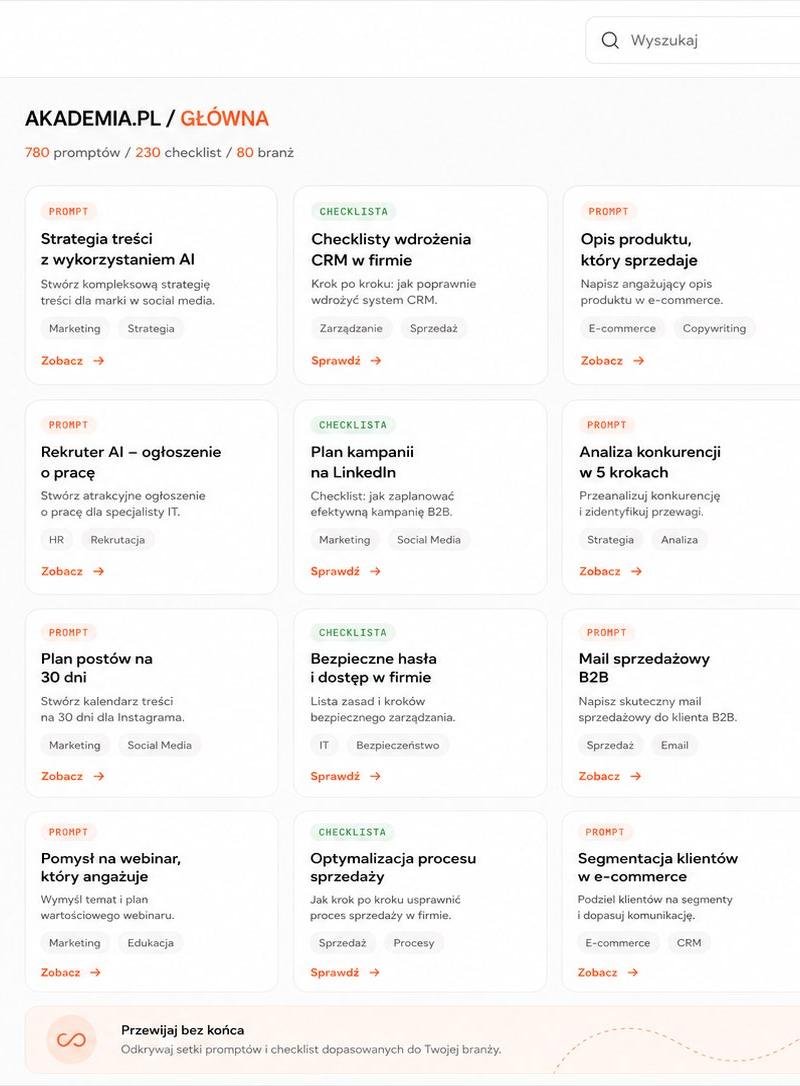Open the GŁÓWNA breadcrumb link
Viewport: 800px width, 1086px height.
224,118
